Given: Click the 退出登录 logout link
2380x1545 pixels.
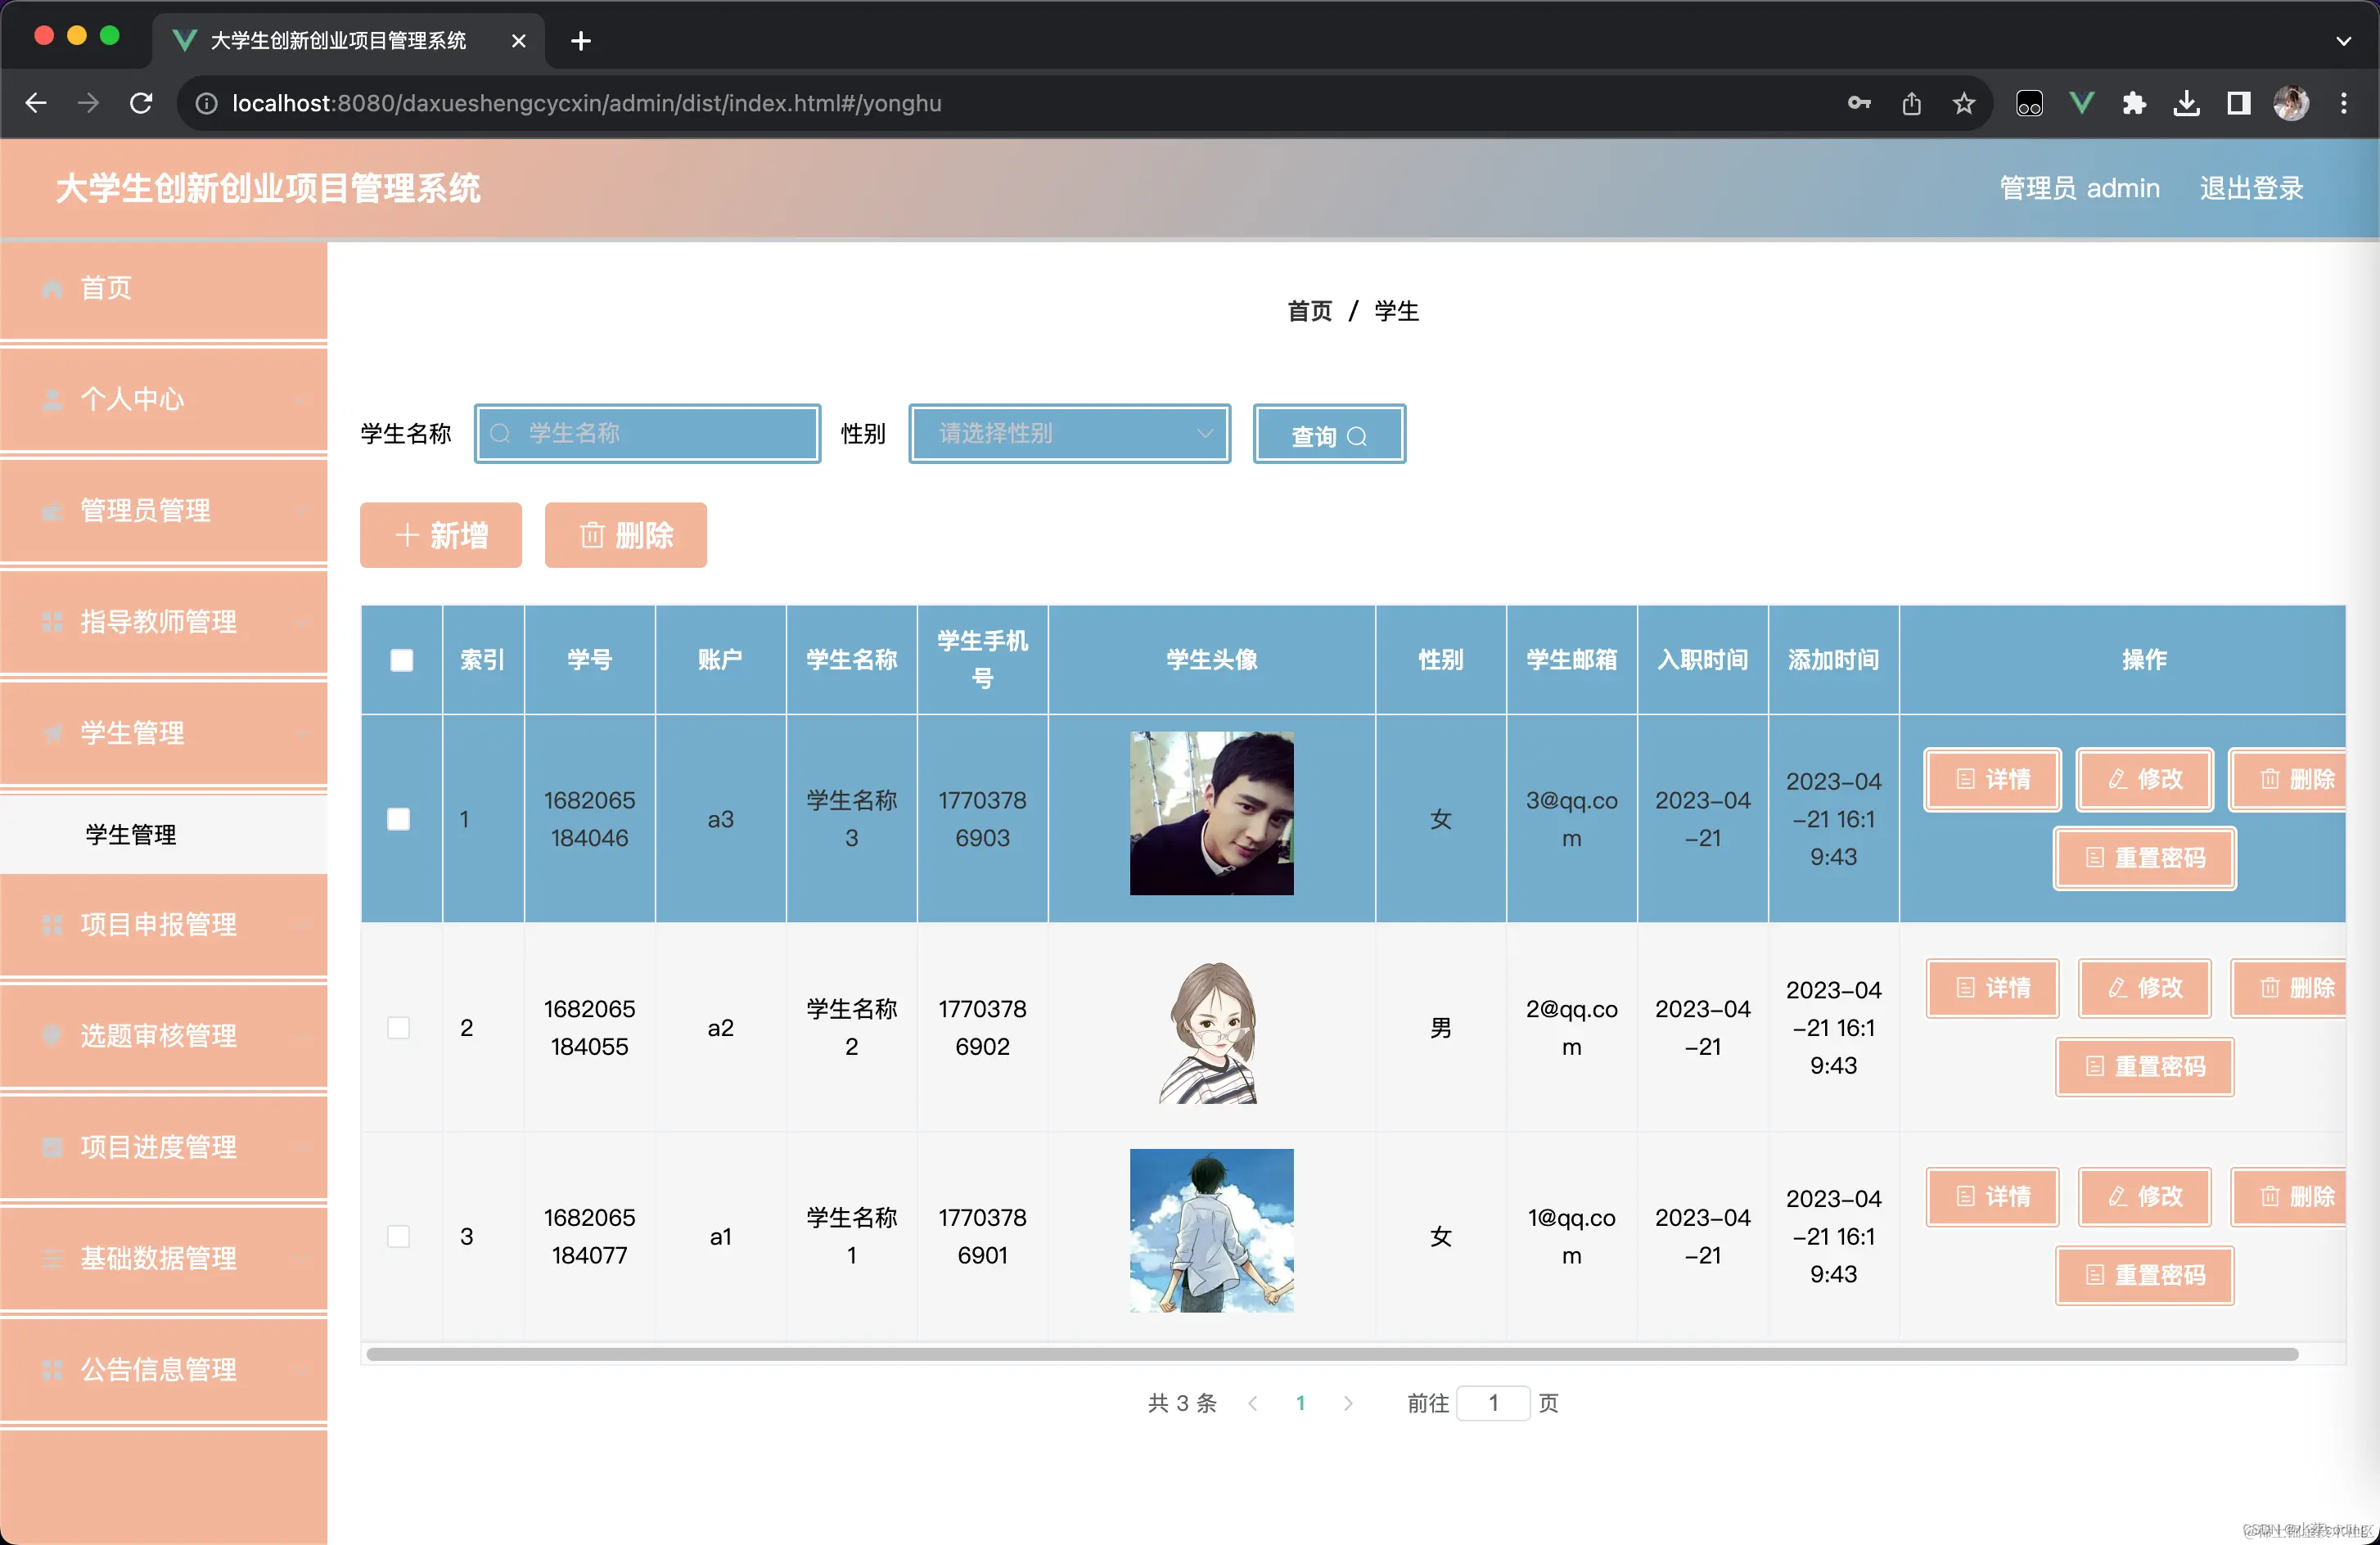Looking at the screenshot, I should coord(2250,188).
